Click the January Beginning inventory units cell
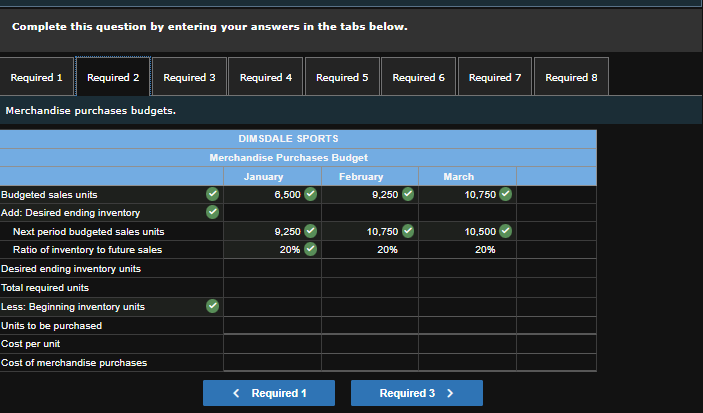The image size is (703, 413). 272,307
